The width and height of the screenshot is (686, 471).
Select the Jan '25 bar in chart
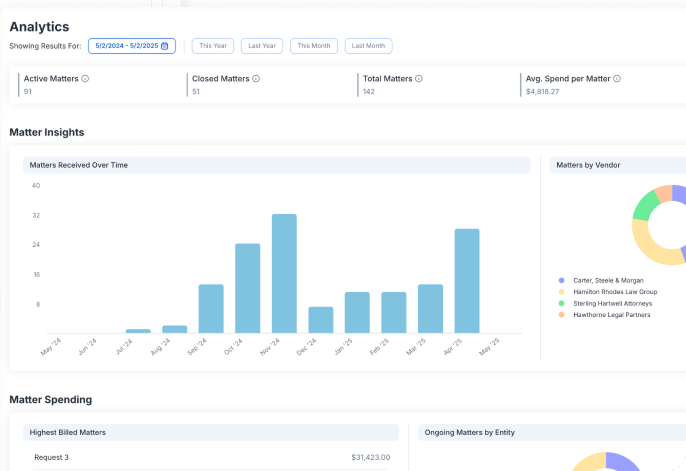pos(357,312)
